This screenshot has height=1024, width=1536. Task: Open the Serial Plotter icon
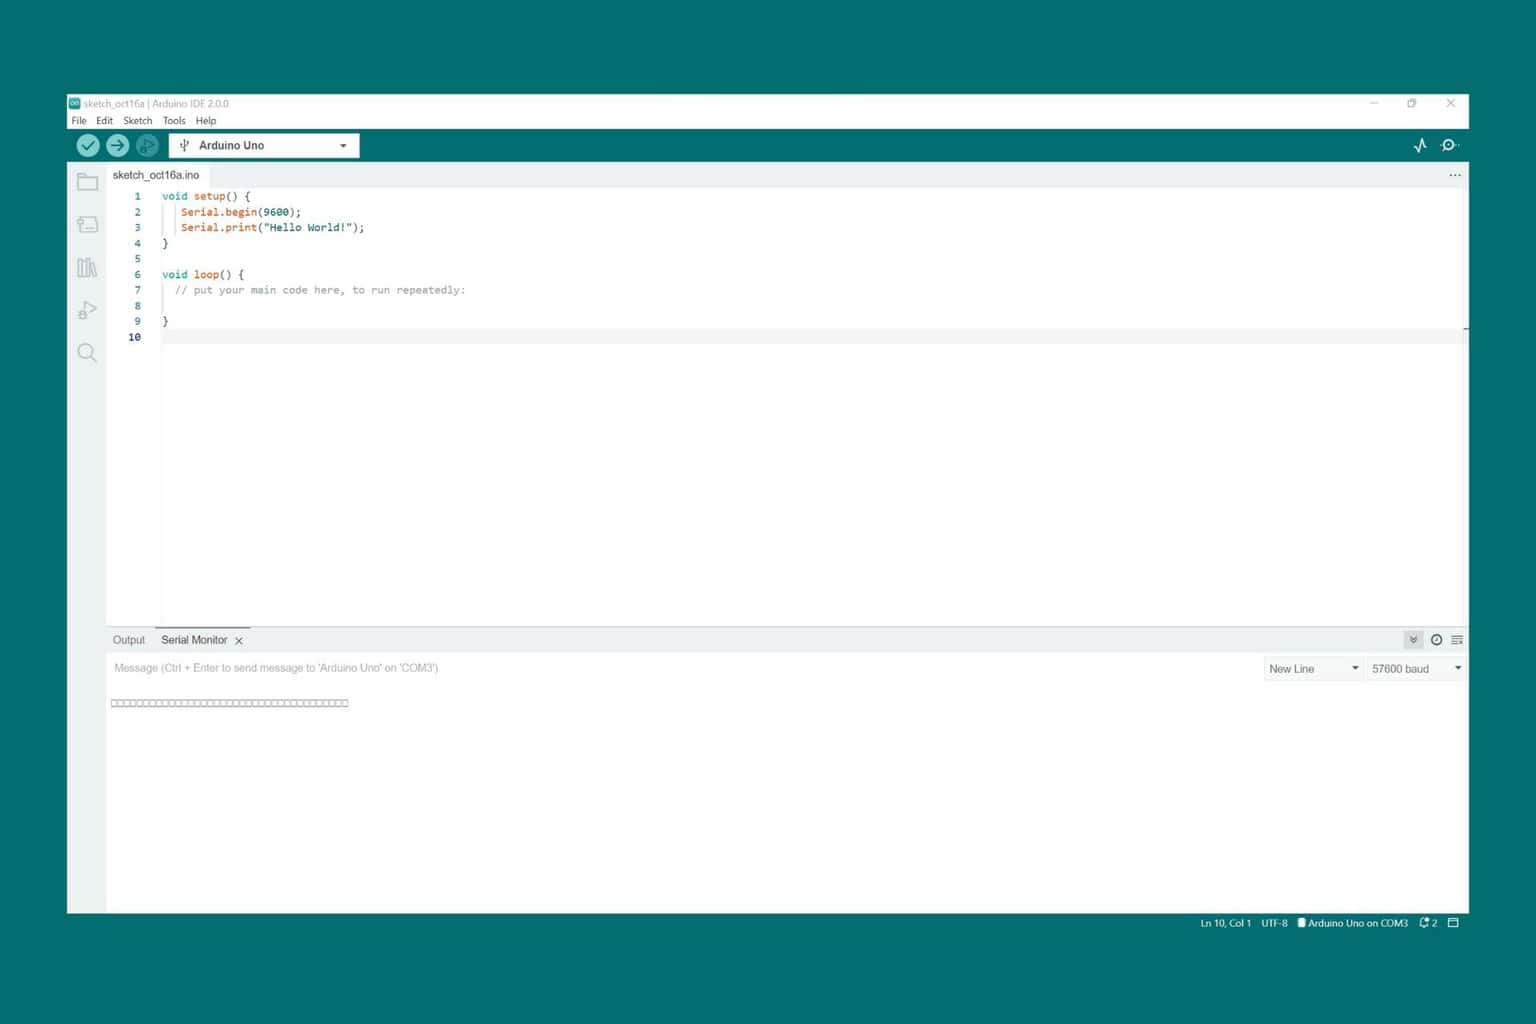tap(1420, 145)
